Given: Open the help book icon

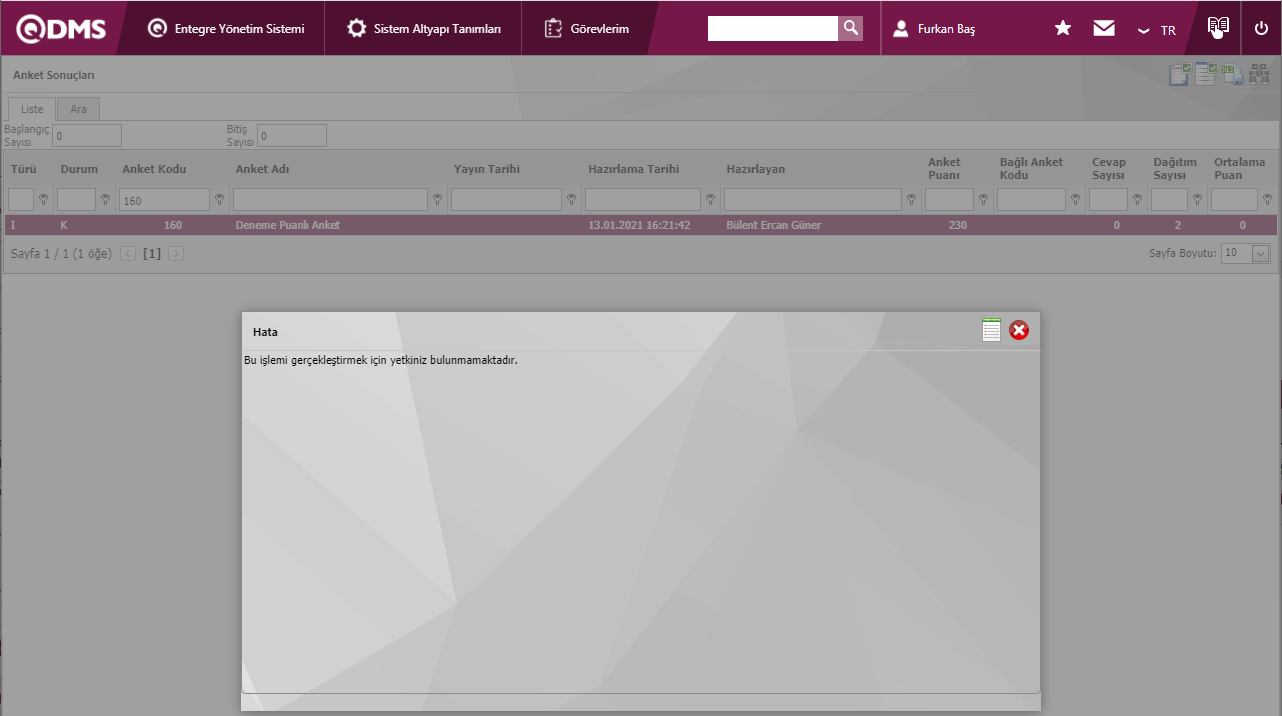Looking at the screenshot, I should (1217, 27).
